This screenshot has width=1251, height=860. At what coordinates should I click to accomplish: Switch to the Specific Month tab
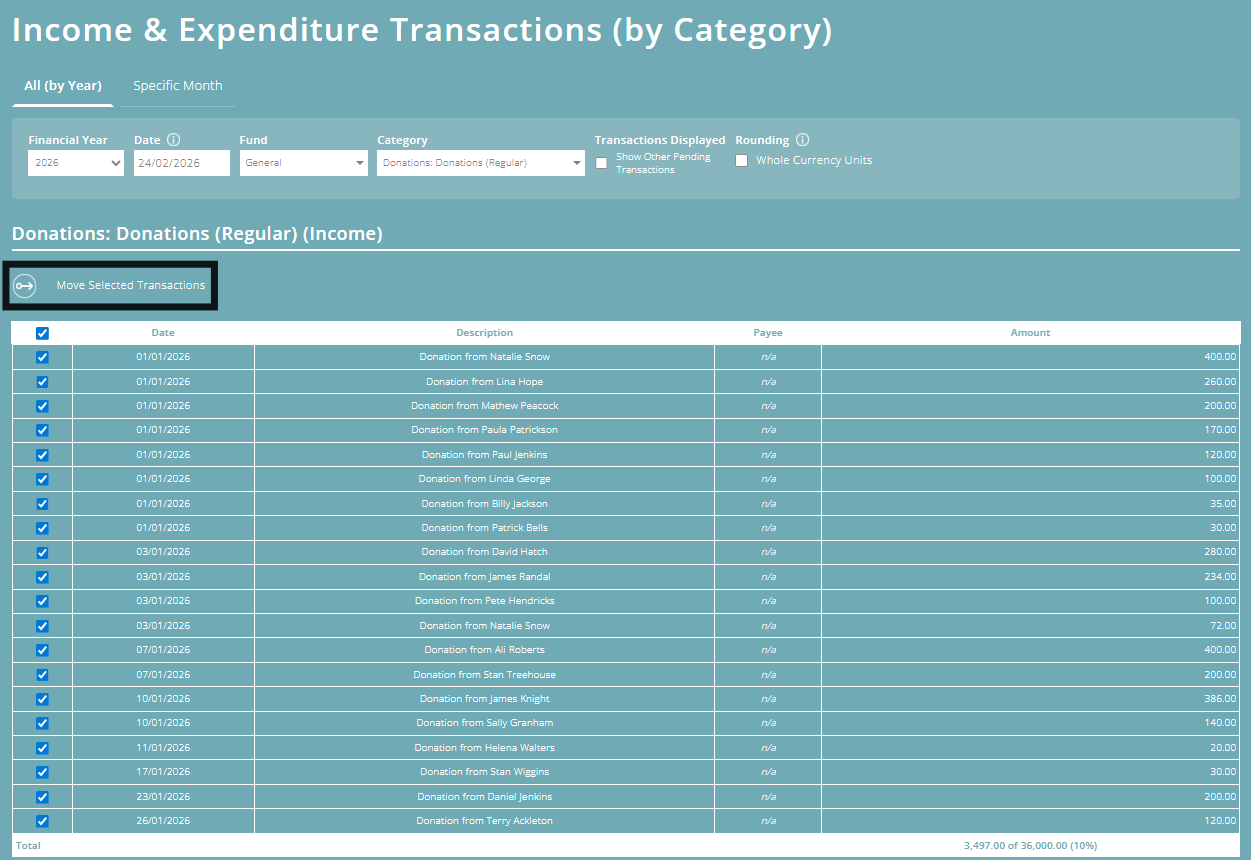pos(177,85)
